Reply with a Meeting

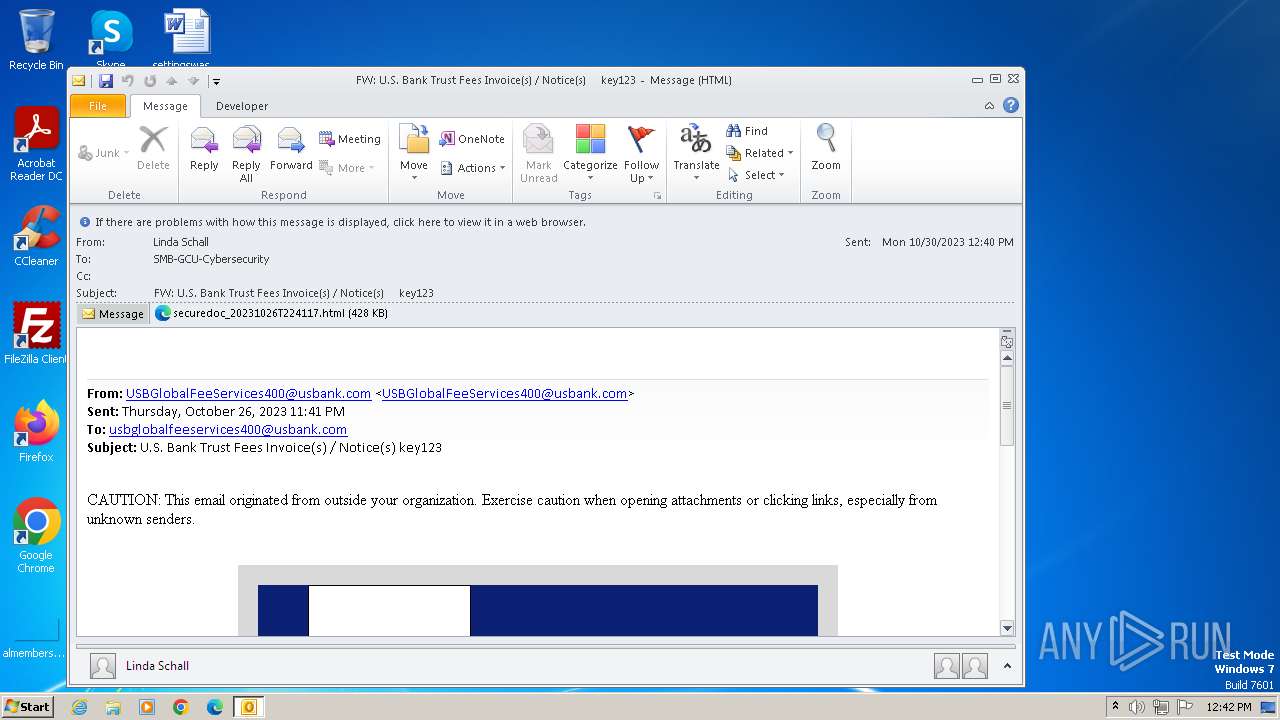(x=350, y=139)
